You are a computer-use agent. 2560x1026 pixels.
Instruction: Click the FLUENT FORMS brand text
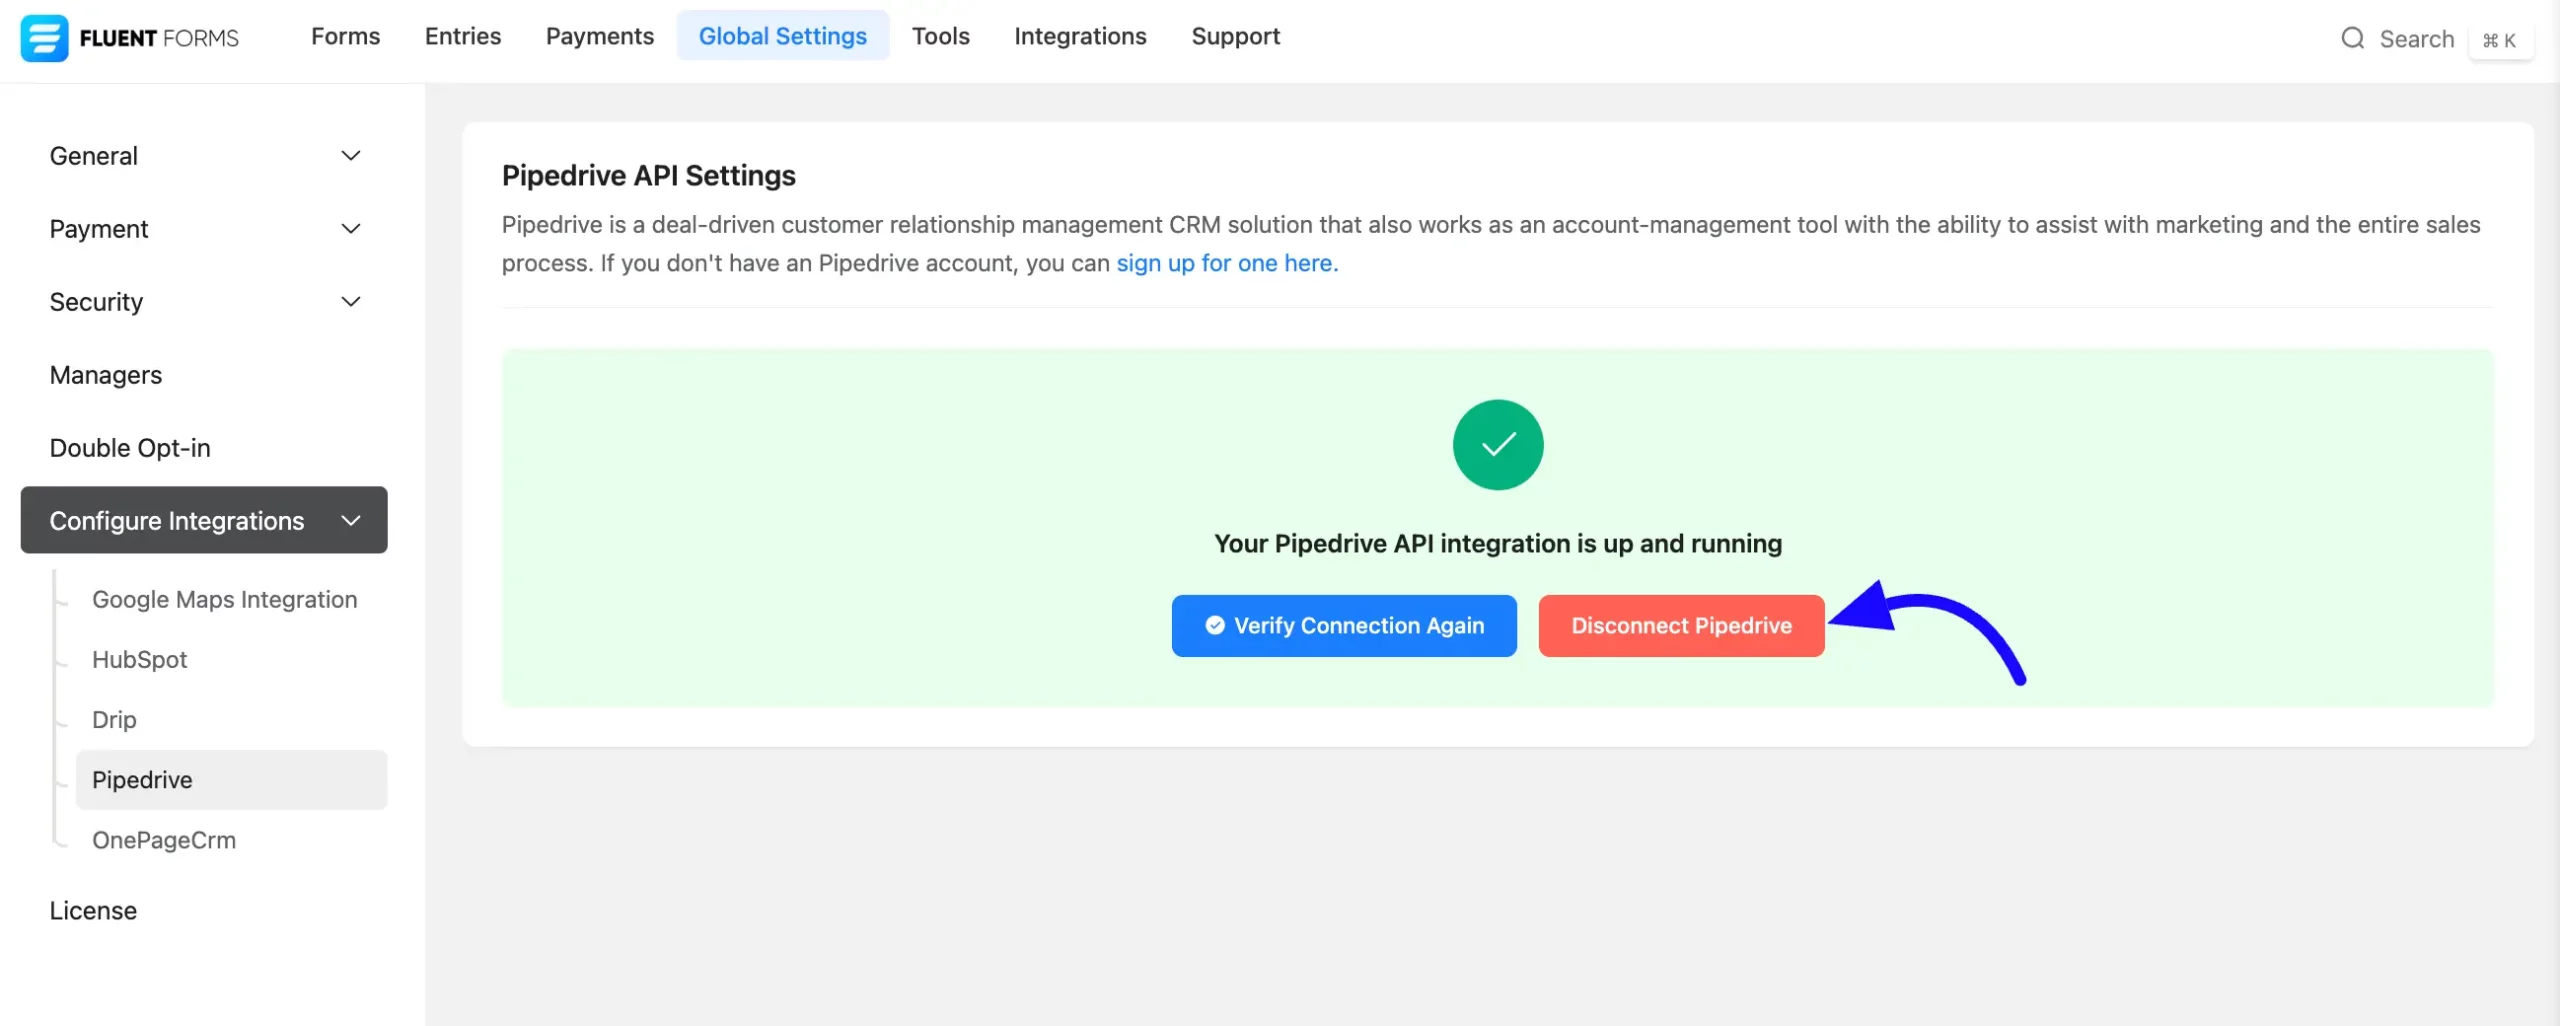point(159,38)
